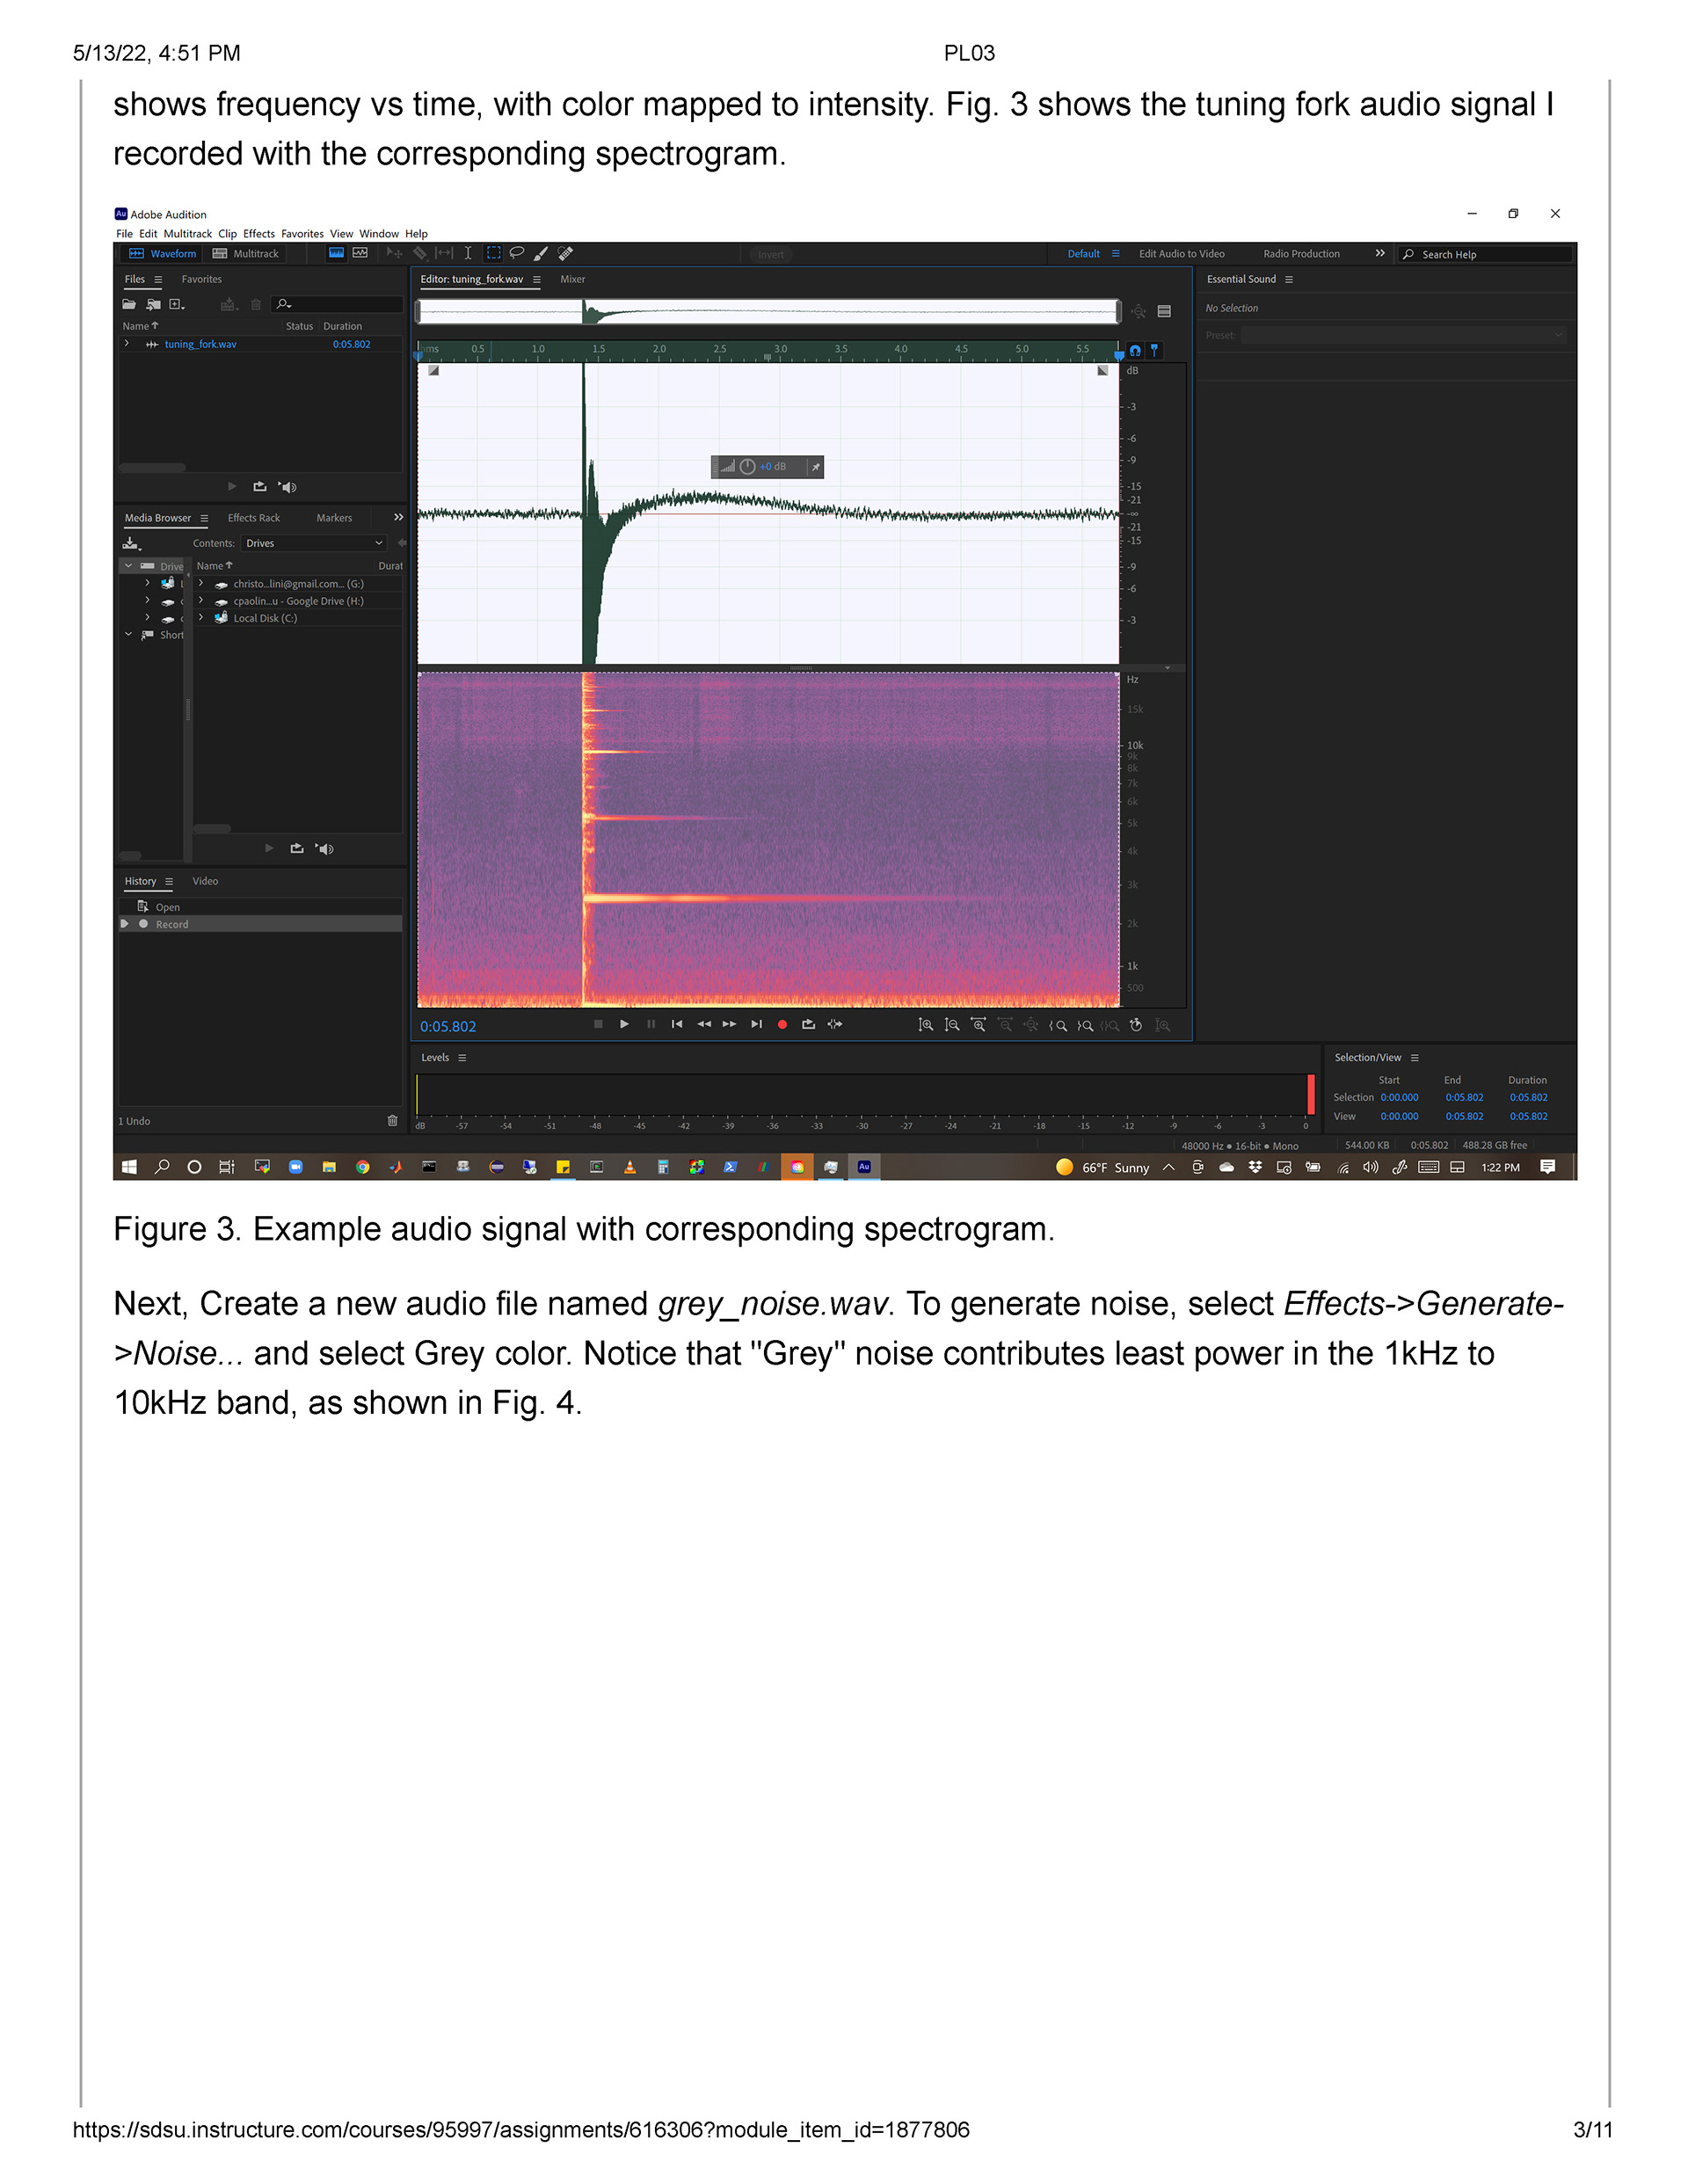Switch to Mixer tab
1688x2184 pixels.
[573, 280]
